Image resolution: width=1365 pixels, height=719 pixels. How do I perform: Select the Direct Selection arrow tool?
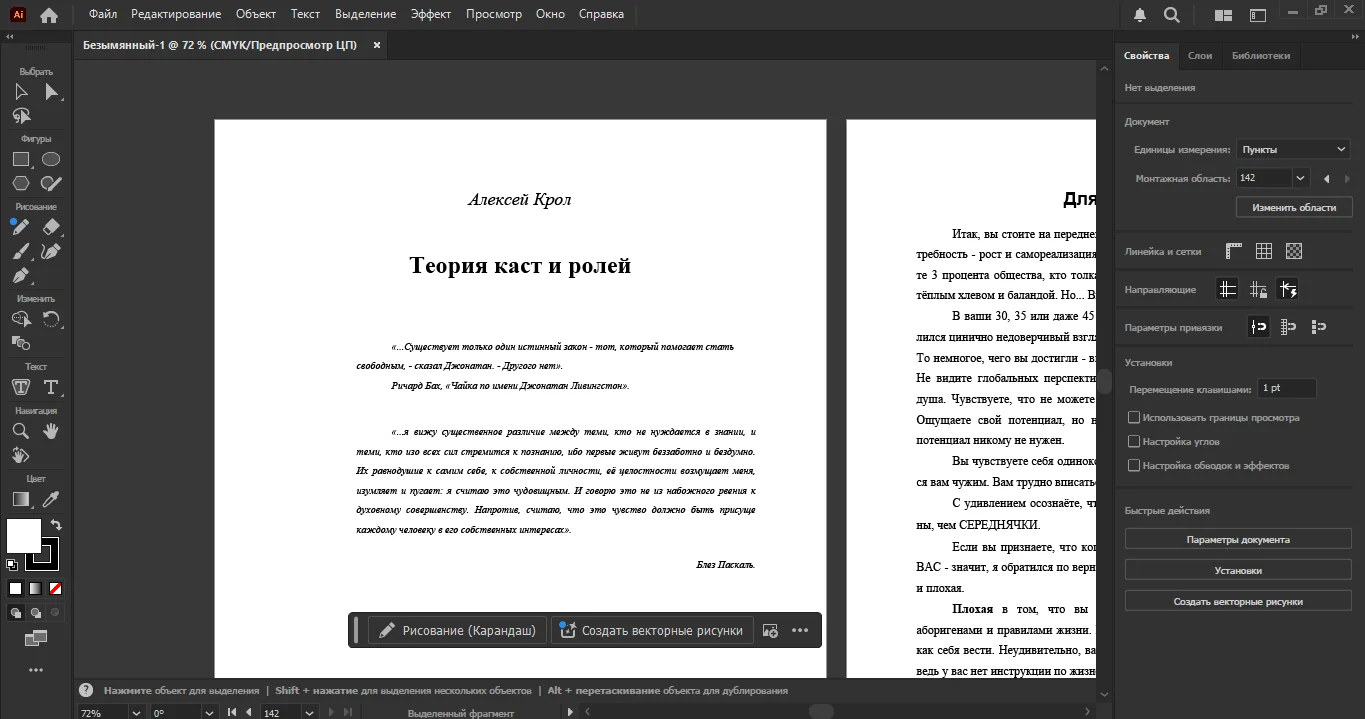51,92
